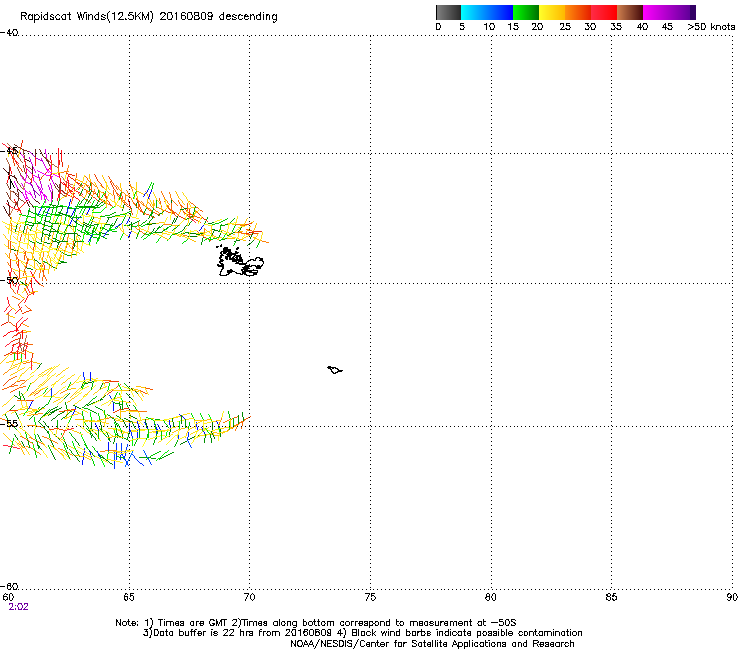The image size is (740, 650).
Task: Click the legend scale label '35'
Action: pos(616,27)
